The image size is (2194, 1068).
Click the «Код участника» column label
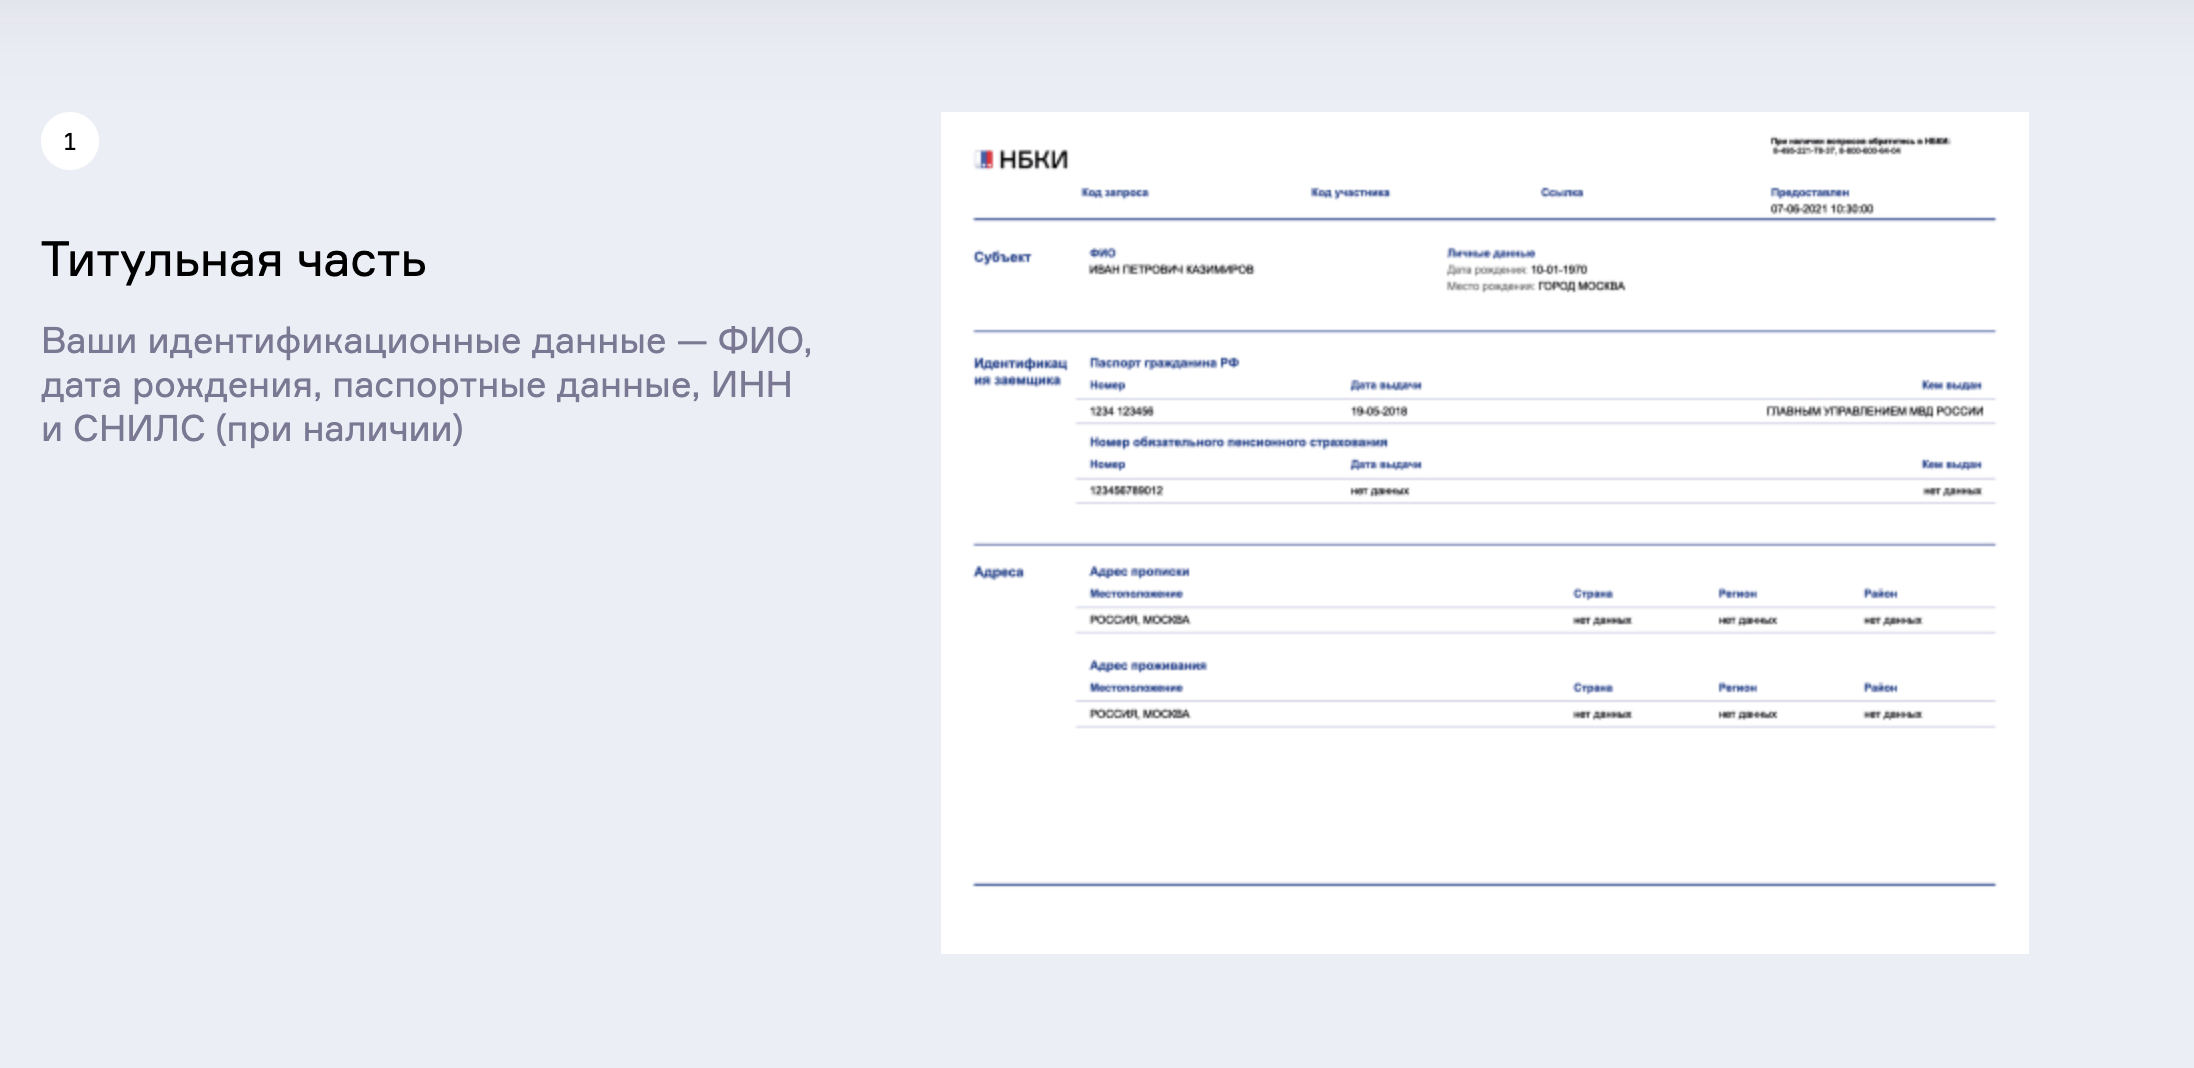pyautogui.click(x=1350, y=192)
